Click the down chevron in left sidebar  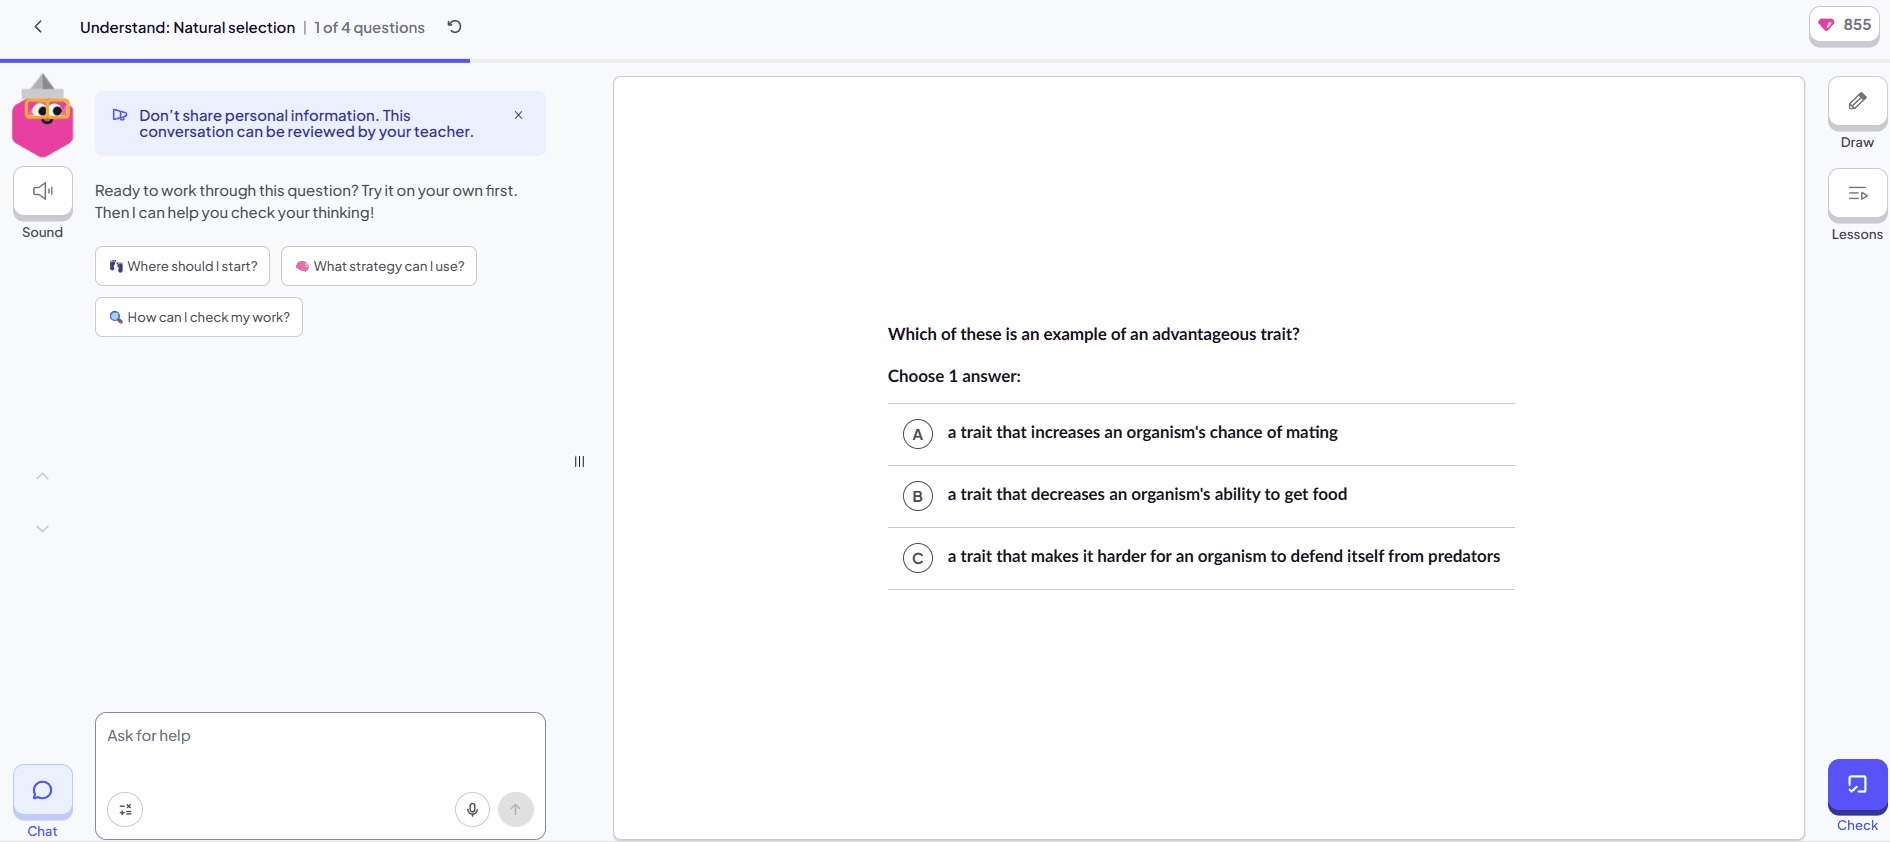(42, 529)
